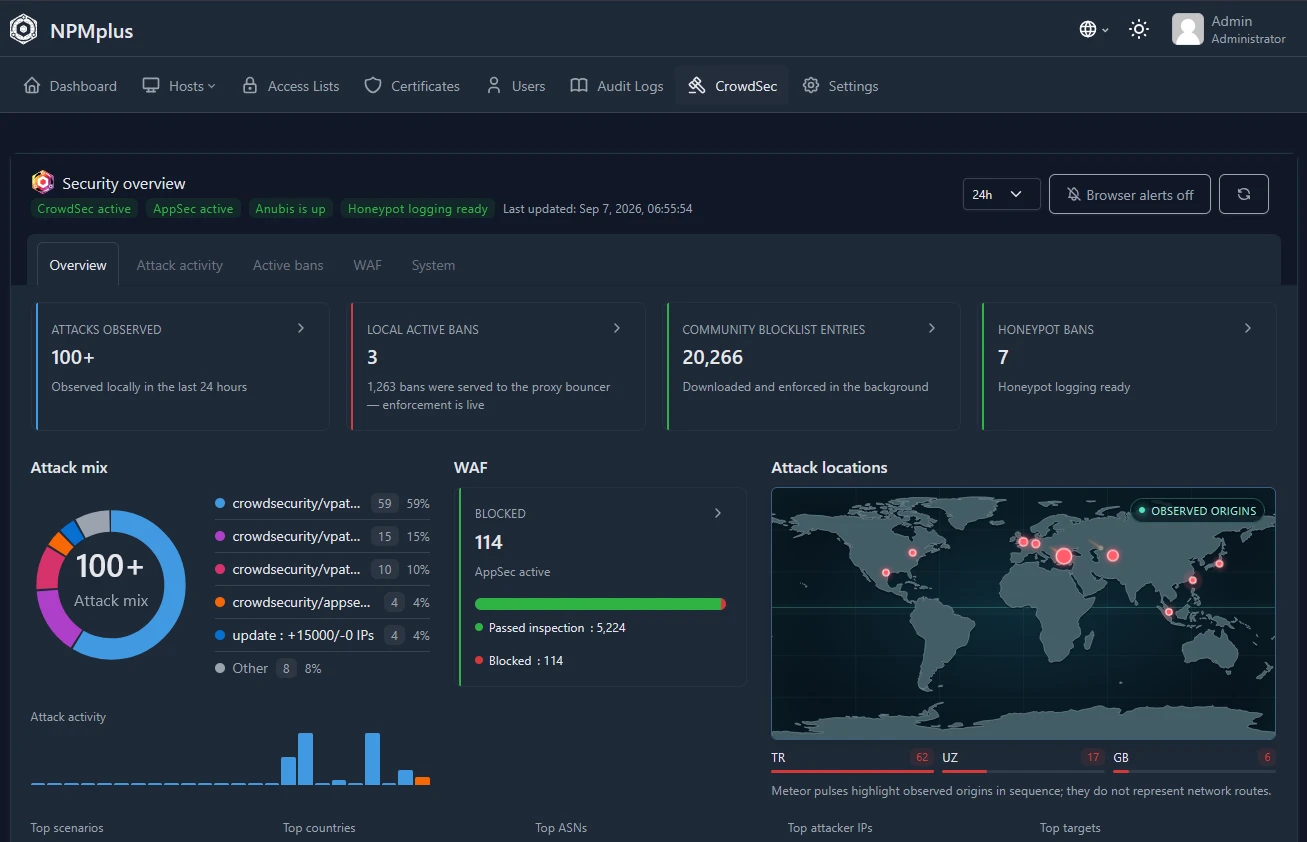
Task: Click Honeypot logging ready badge
Action: [x=418, y=209]
